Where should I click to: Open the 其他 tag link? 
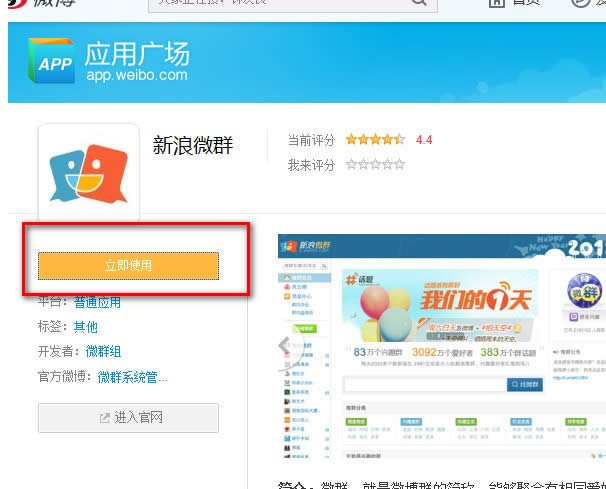[86, 327]
